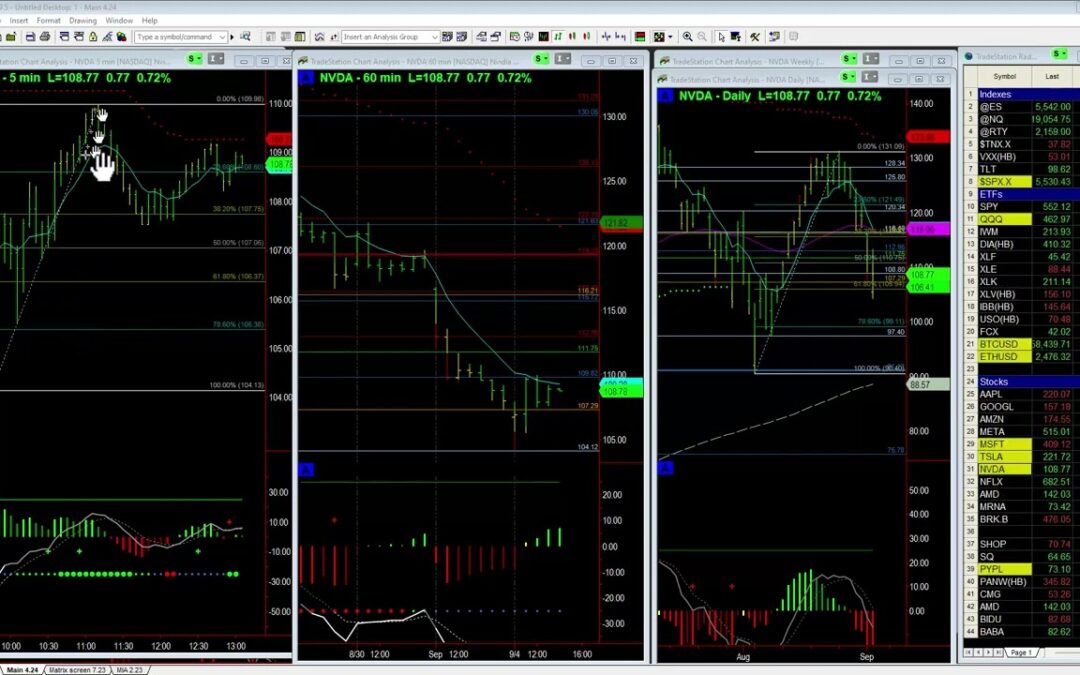Open the Type a symbol/command dropdown arrow
Image resolution: width=1080 pixels, height=675 pixels.
222,37
